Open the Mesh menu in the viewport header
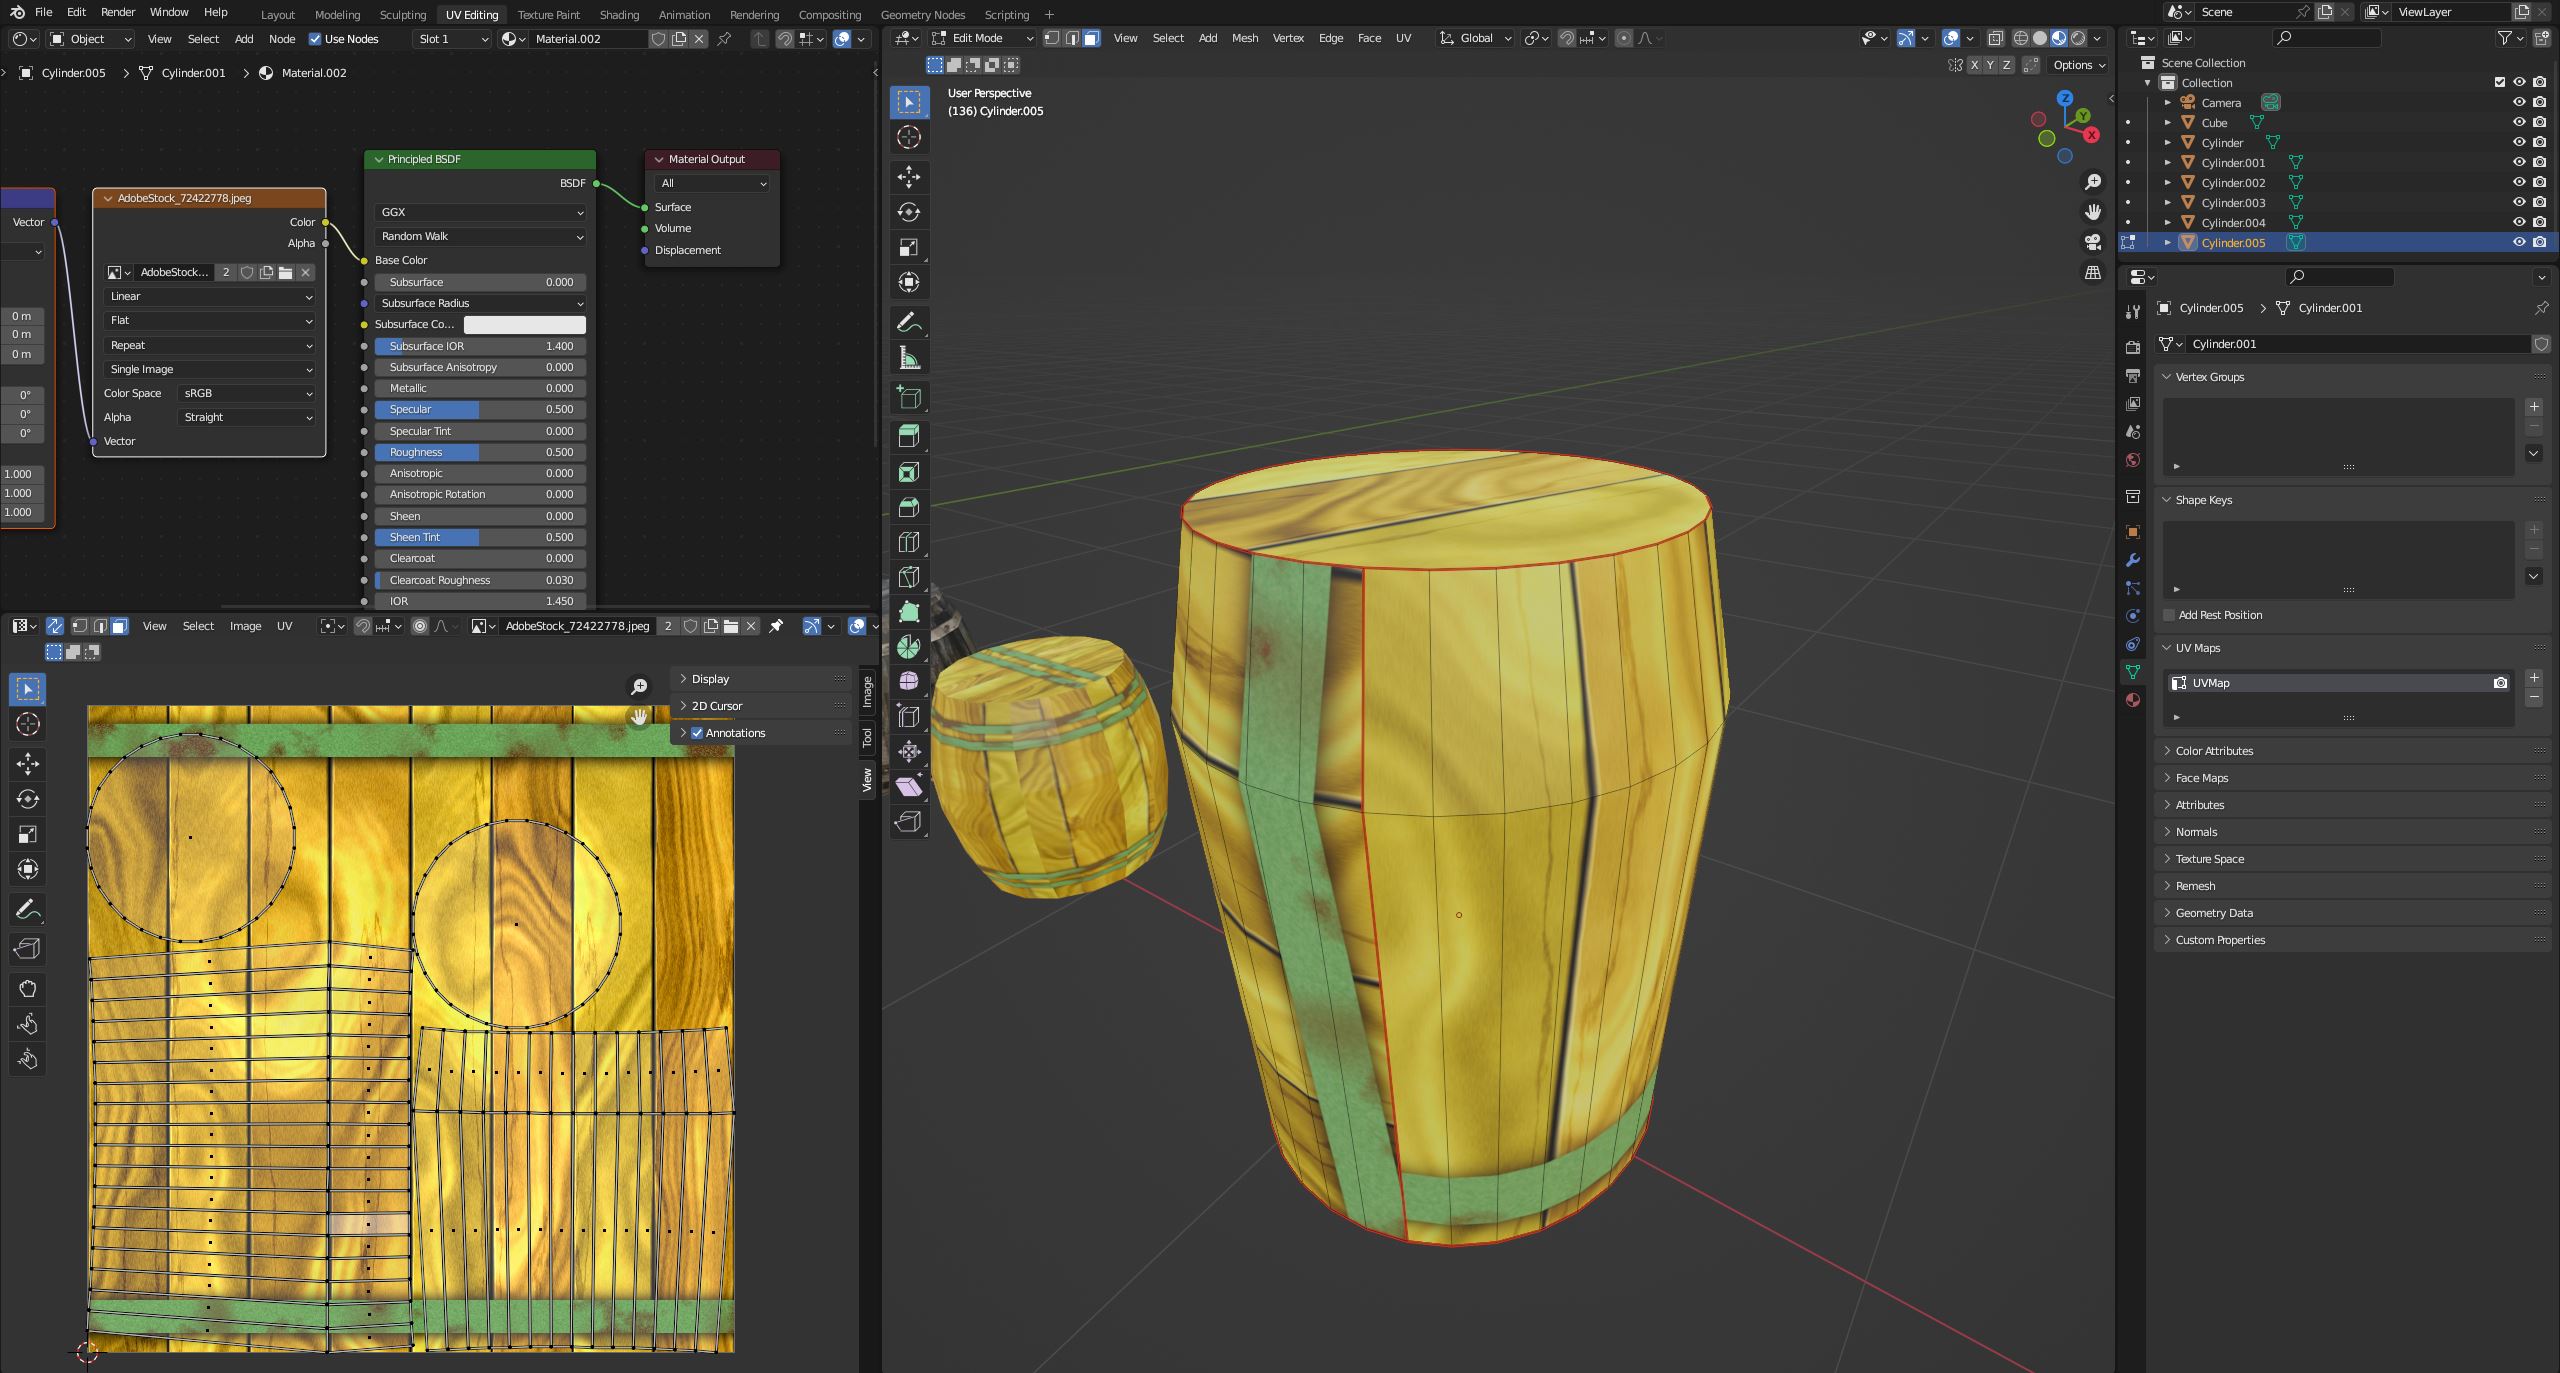Viewport: 2560px width, 1373px height. coord(1245,38)
